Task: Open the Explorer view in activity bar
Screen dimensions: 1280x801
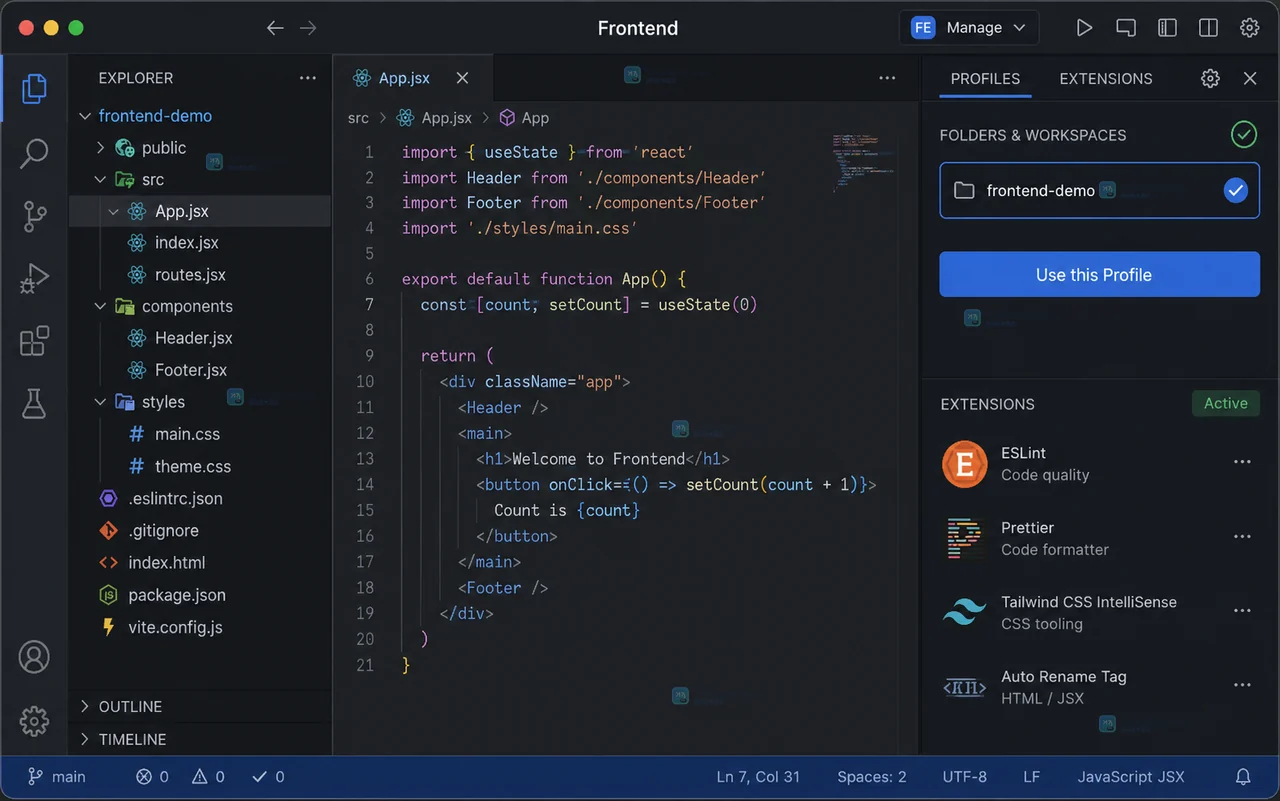Action: pos(34,88)
